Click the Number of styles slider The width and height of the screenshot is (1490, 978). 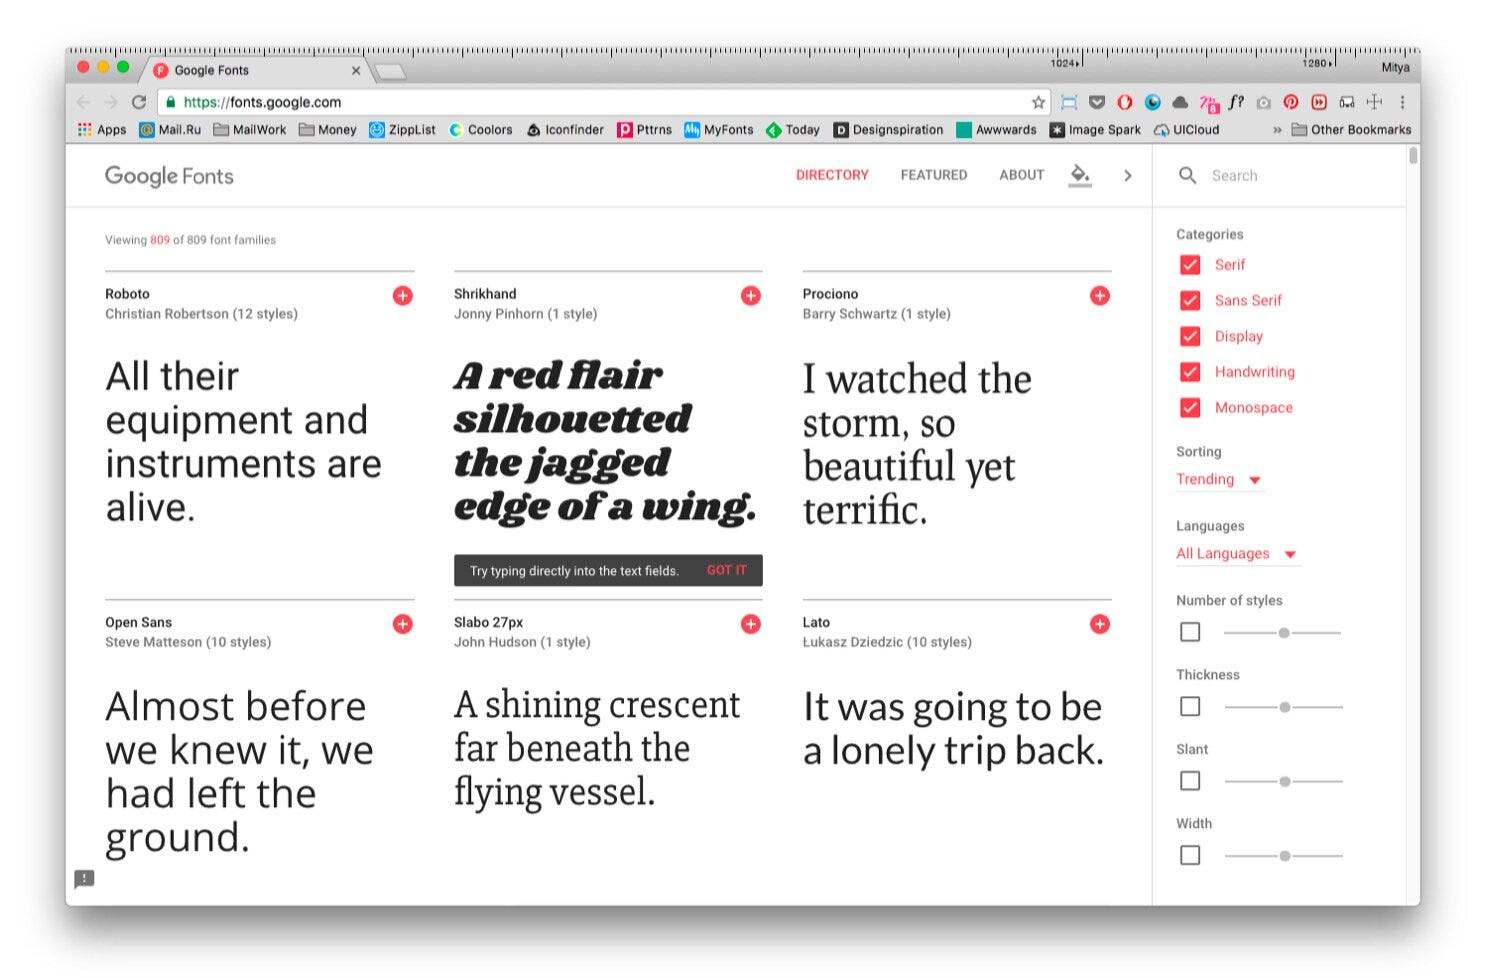click(1283, 633)
